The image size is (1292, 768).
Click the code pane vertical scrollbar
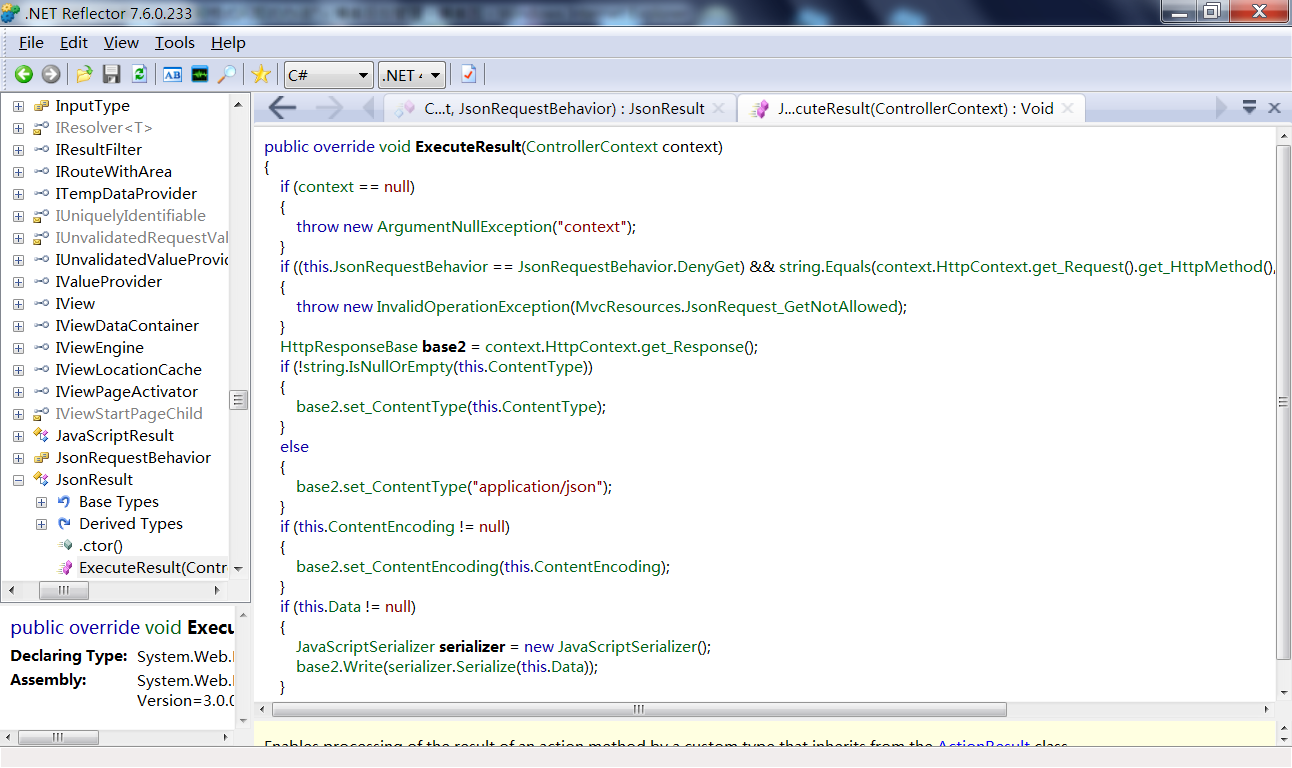(x=1284, y=401)
